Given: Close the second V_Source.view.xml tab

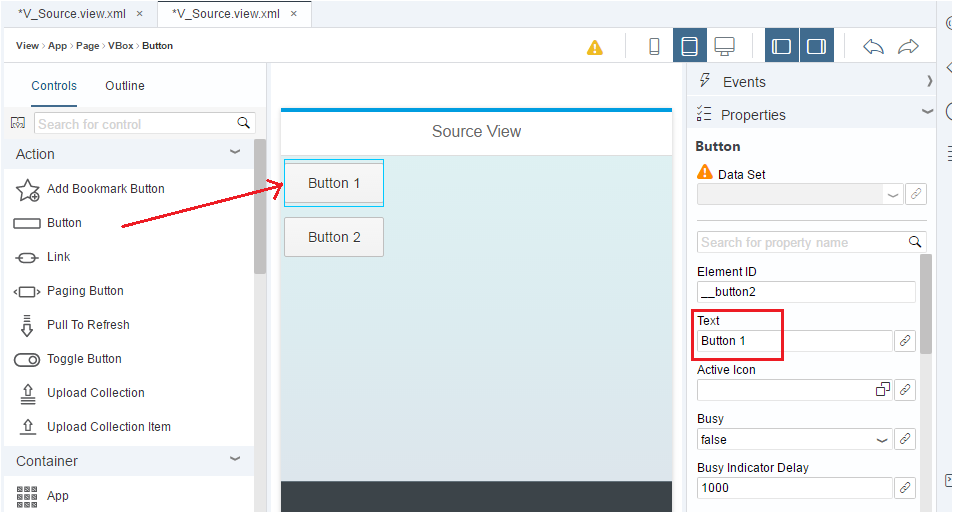Looking at the screenshot, I should [x=294, y=13].
